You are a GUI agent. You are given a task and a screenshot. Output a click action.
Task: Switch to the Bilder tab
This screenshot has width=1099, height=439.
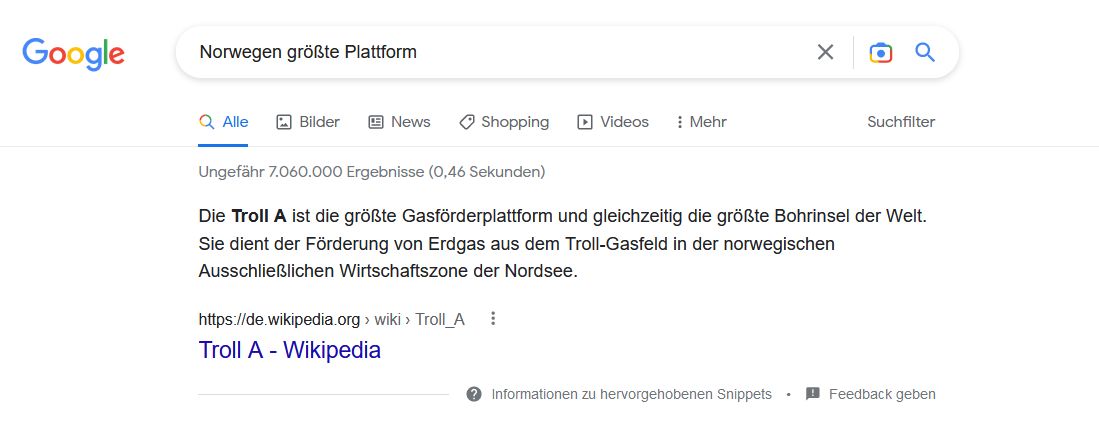(308, 122)
